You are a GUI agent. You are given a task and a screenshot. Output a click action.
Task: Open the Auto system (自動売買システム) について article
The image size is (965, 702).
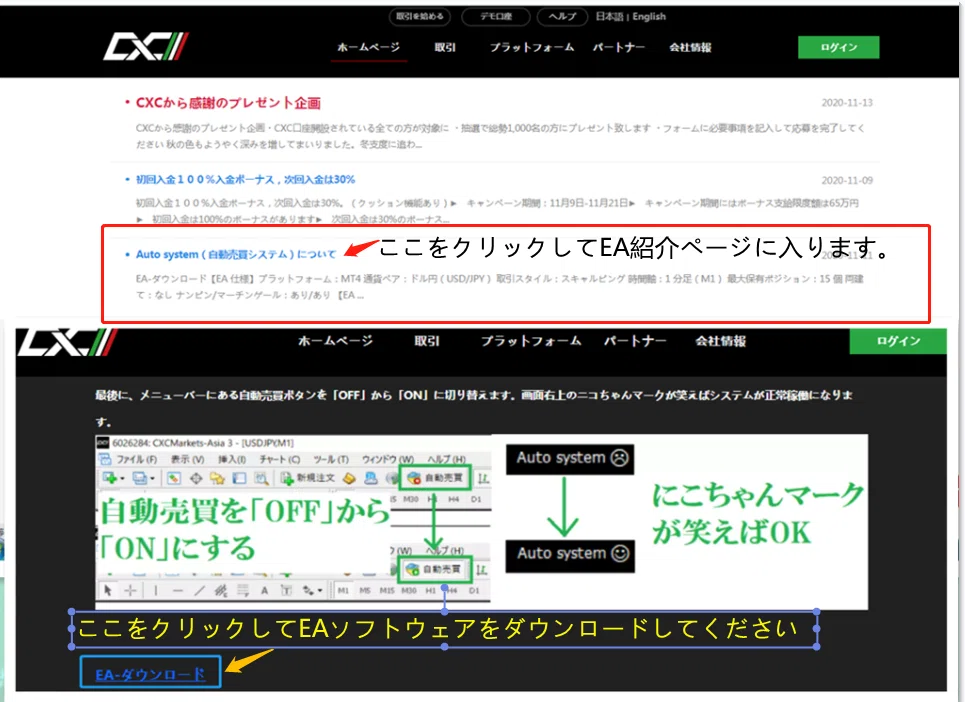[x=235, y=254]
